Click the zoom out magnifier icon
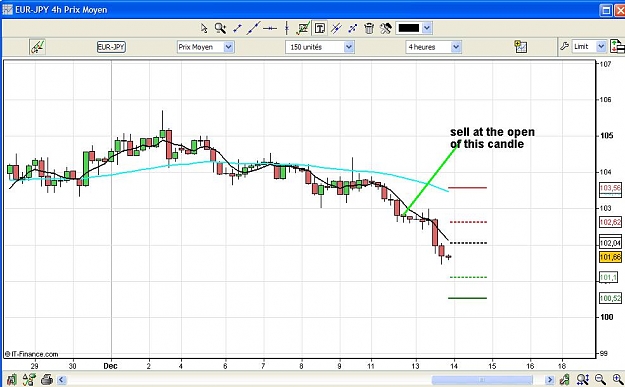Screen dimensions: 625x387 click(x=600, y=379)
